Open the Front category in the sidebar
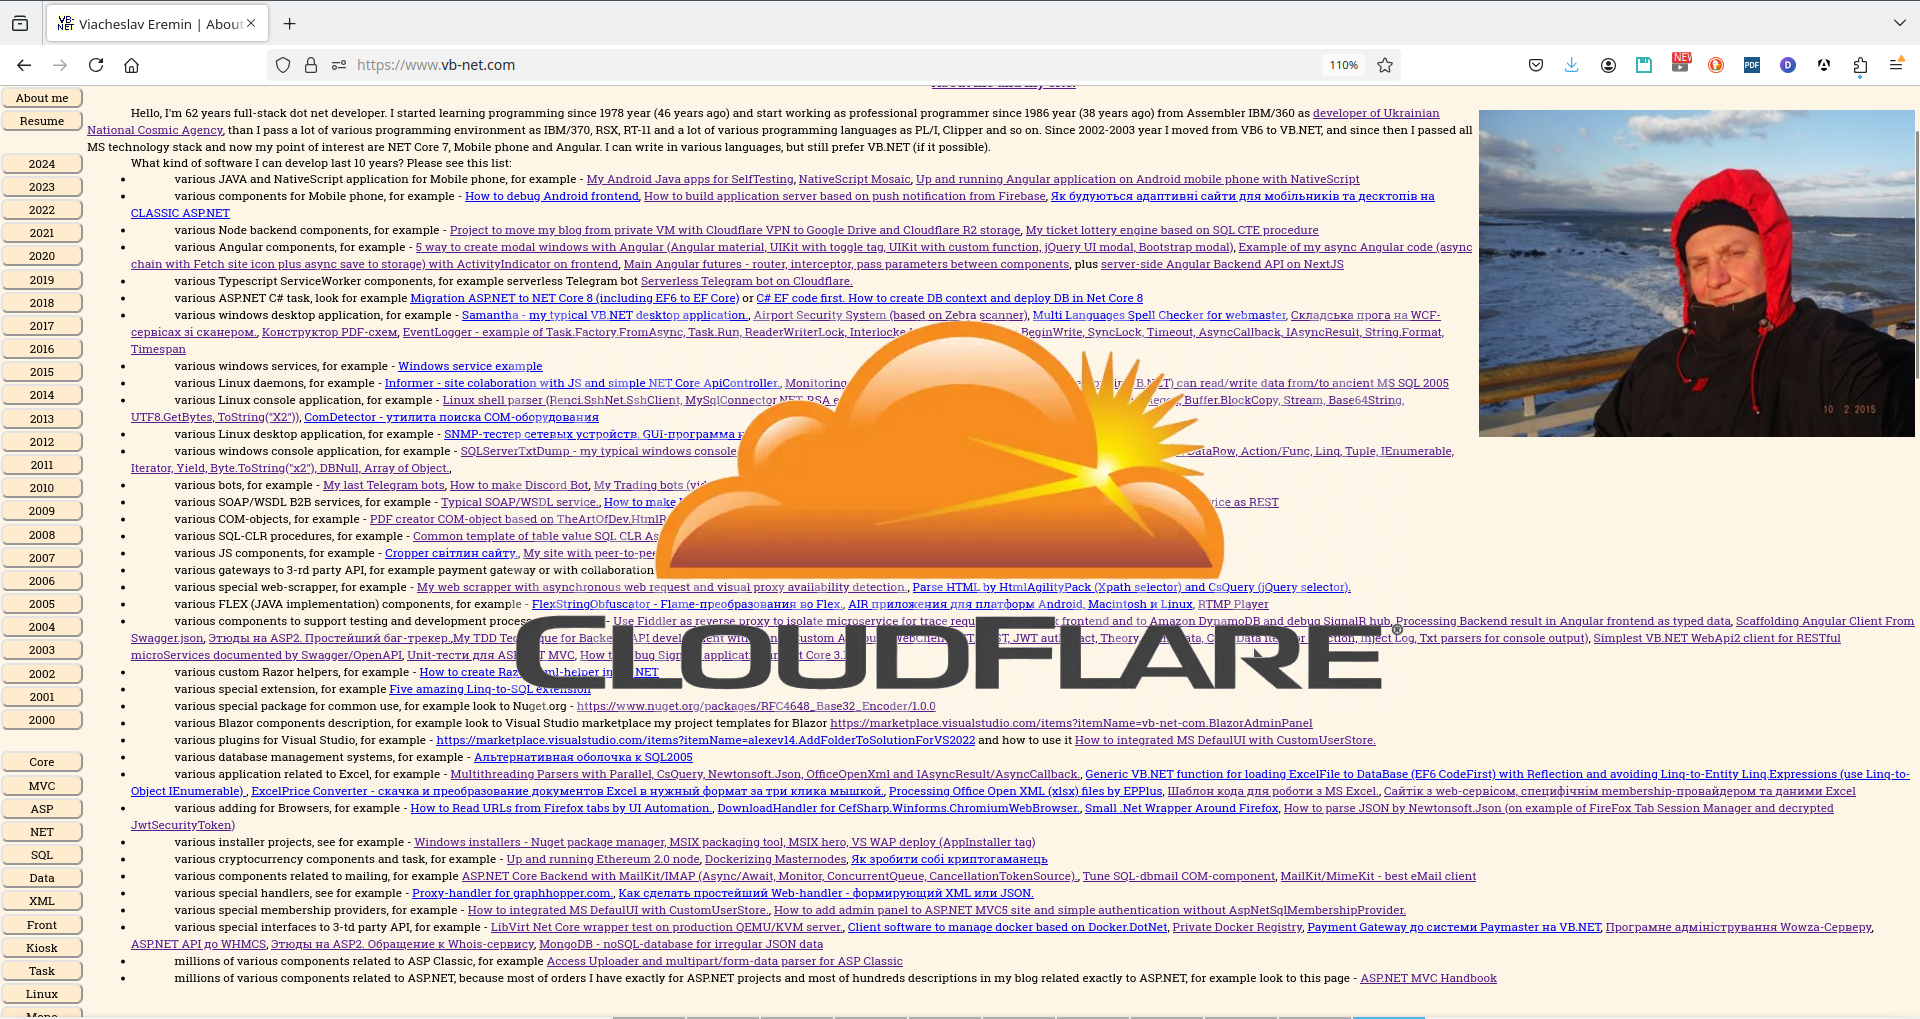This screenshot has width=1920, height=1019. (x=42, y=925)
